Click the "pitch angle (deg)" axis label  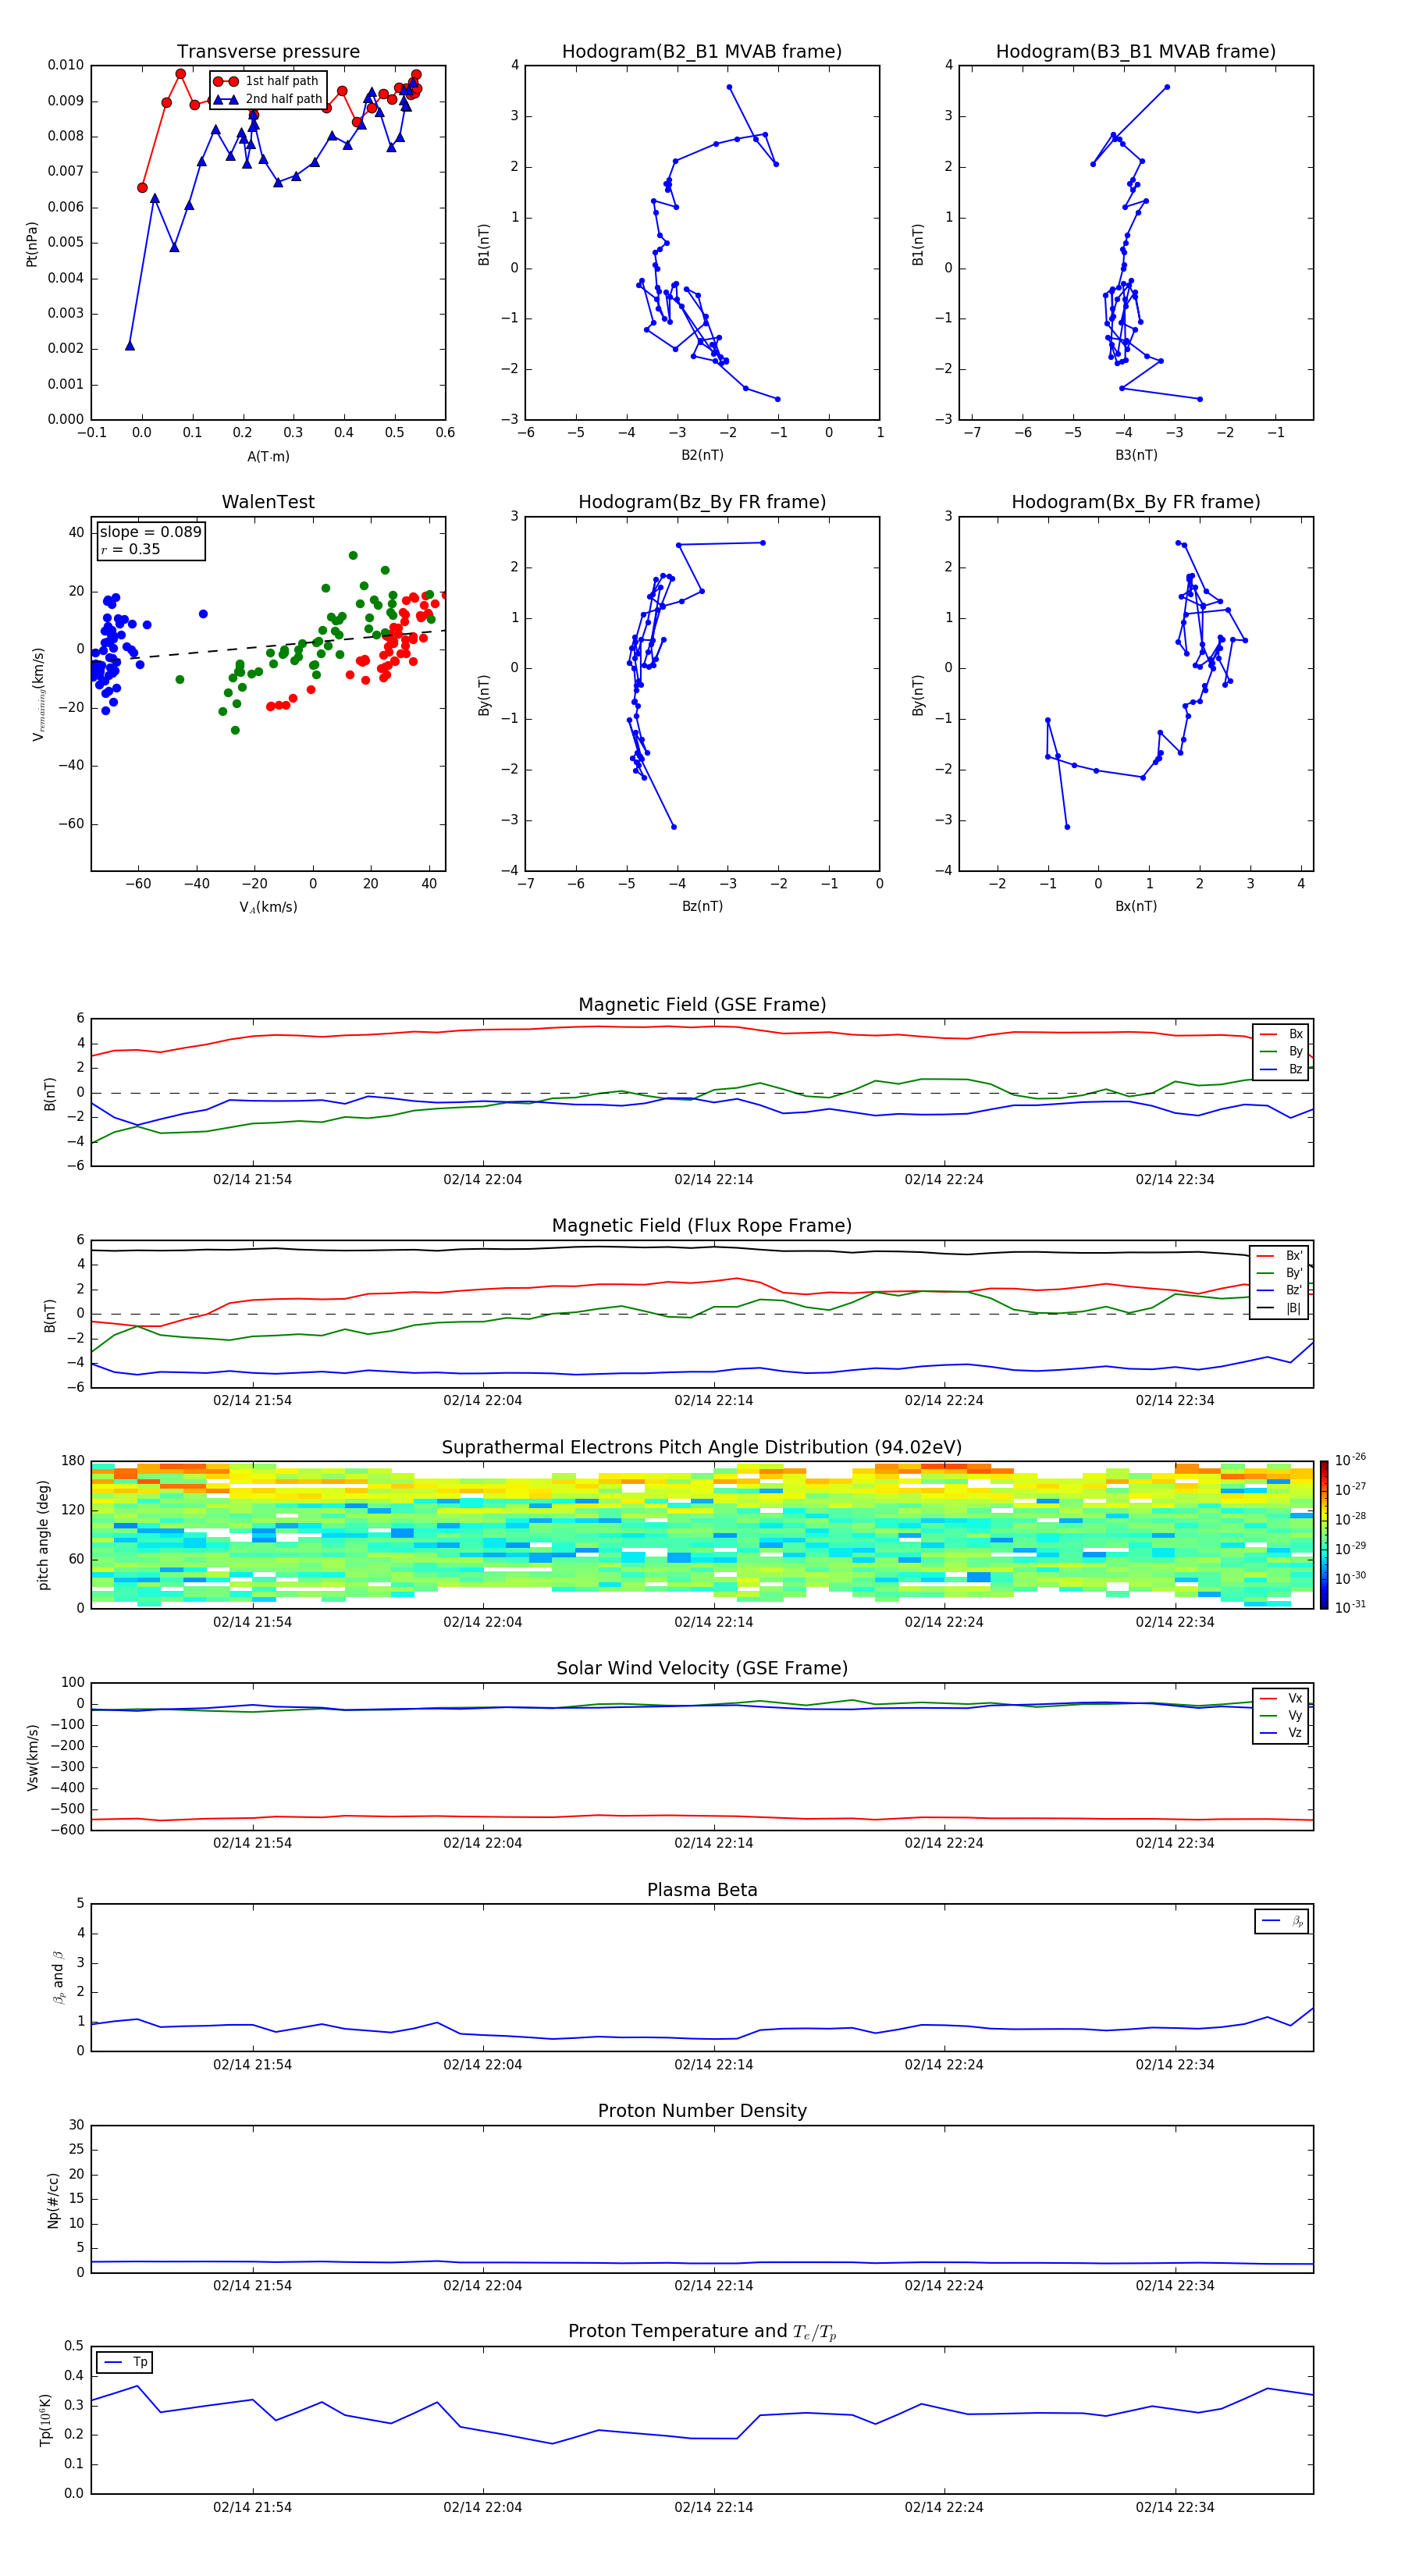coord(43,1535)
